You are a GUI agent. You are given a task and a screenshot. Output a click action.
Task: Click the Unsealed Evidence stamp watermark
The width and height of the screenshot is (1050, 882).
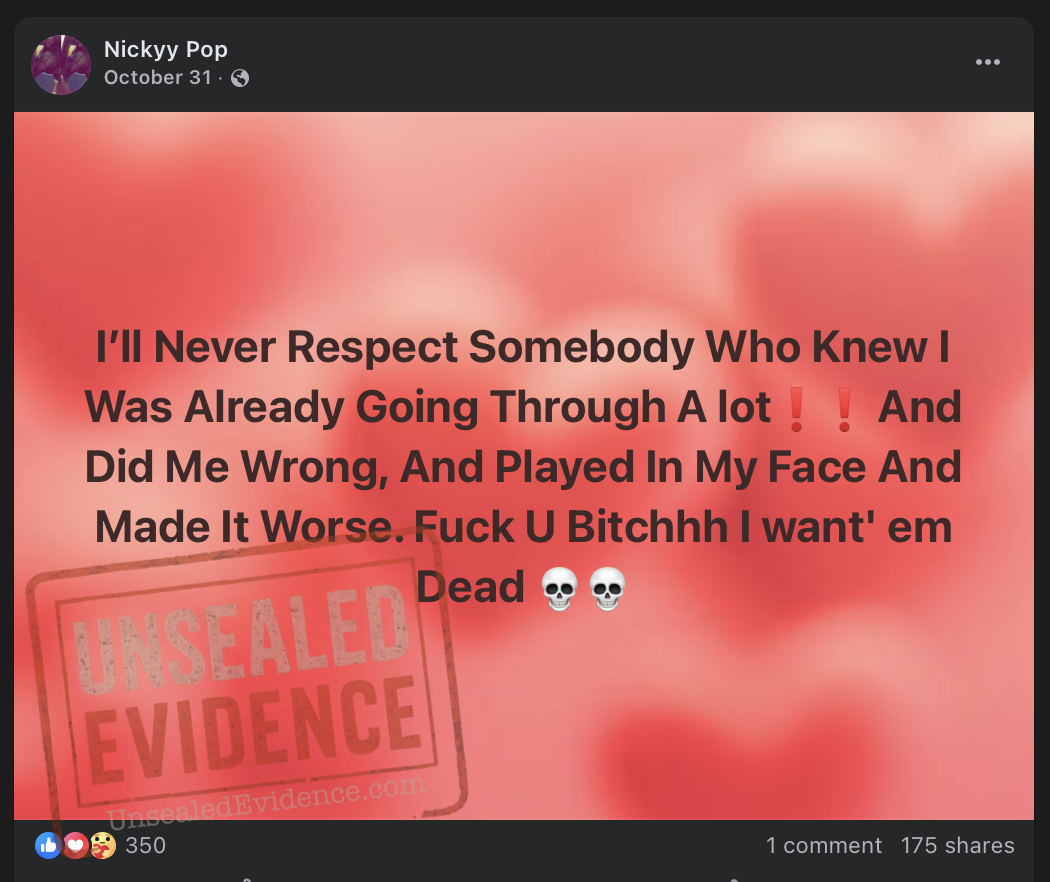tap(246, 676)
